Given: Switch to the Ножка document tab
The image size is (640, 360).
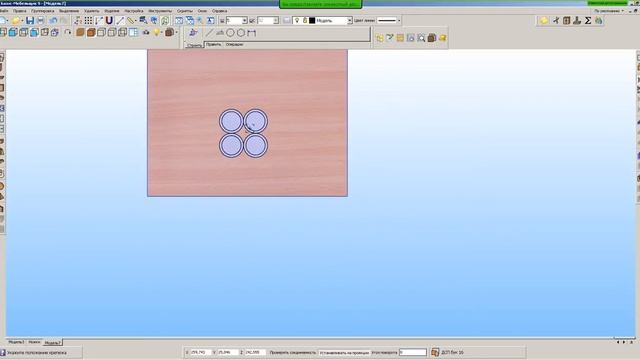Looking at the screenshot, I should (34, 342).
